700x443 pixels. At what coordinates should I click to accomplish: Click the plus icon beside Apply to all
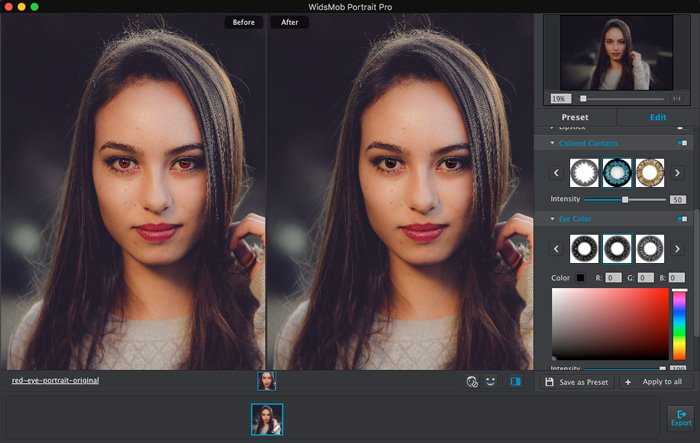coord(628,382)
